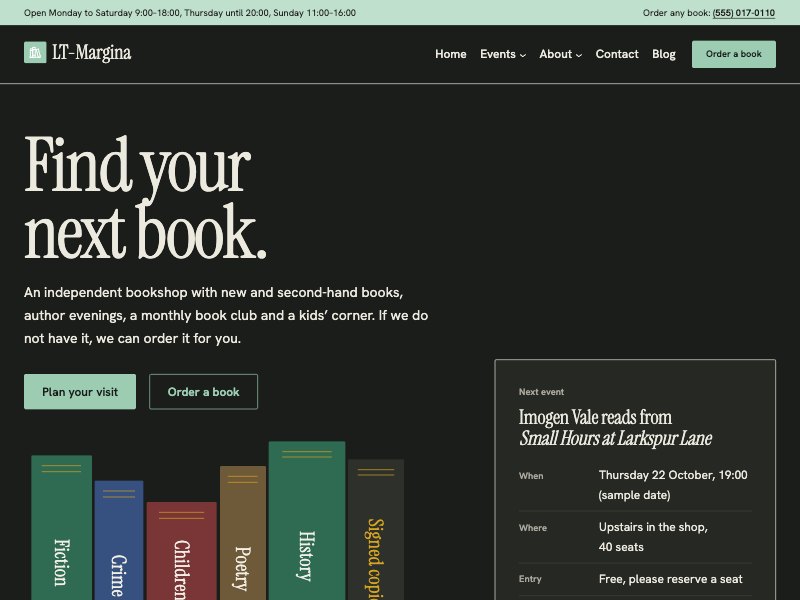Open the LT-Margina site name link
This screenshot has height=600, width=800.
pos(92,53)
